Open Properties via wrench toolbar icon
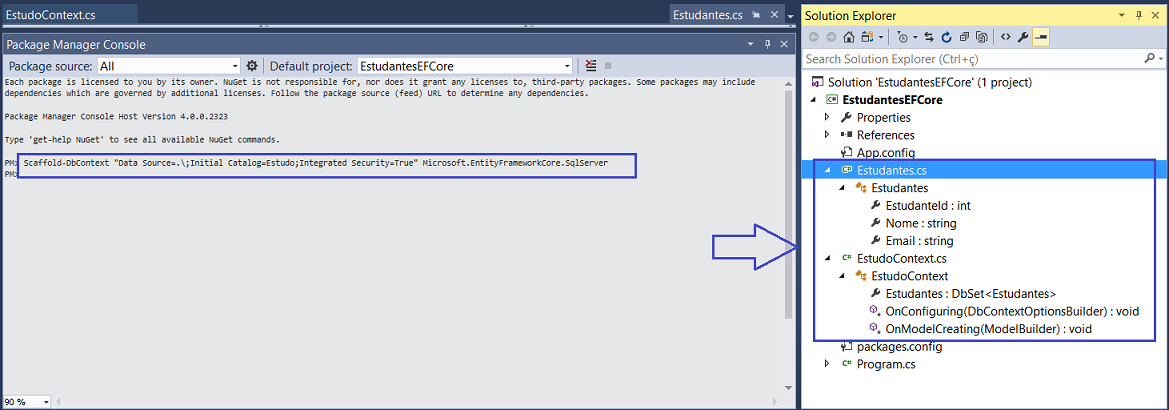Viewport: 1169px width, 410px height. [1023, 37]
